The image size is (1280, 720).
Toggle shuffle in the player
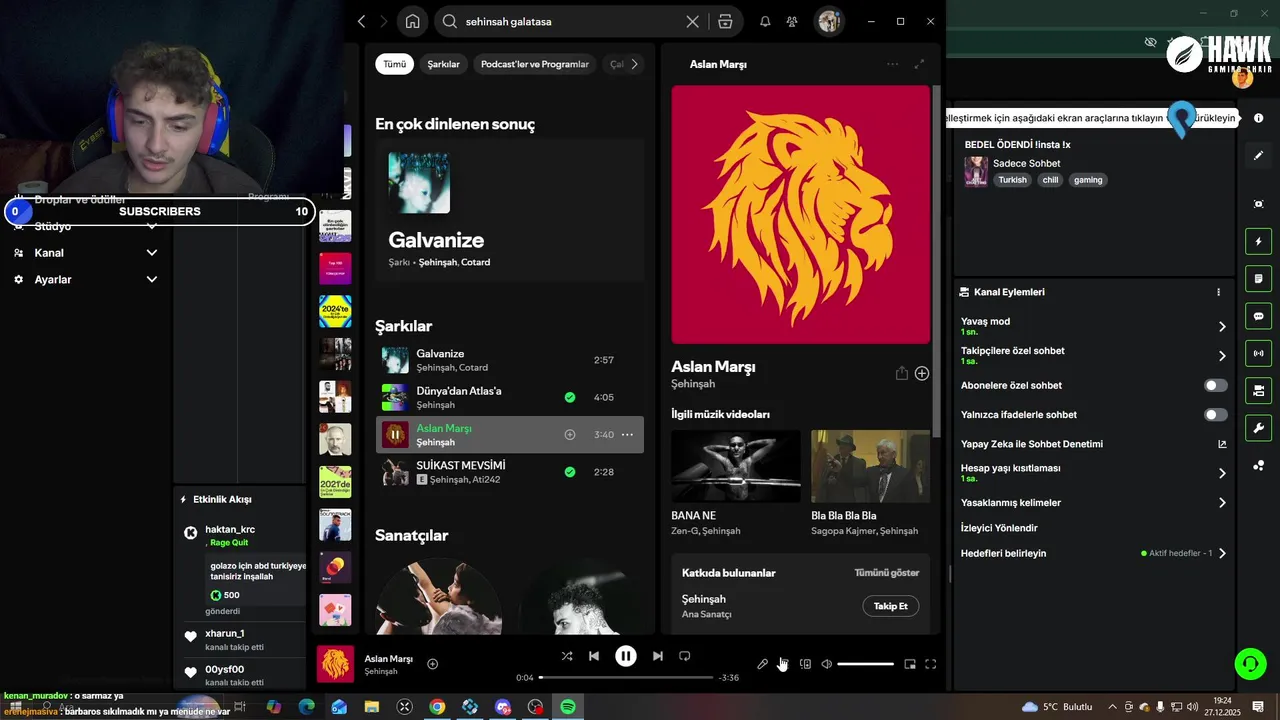pyautogui.click(x=567, y=656)
